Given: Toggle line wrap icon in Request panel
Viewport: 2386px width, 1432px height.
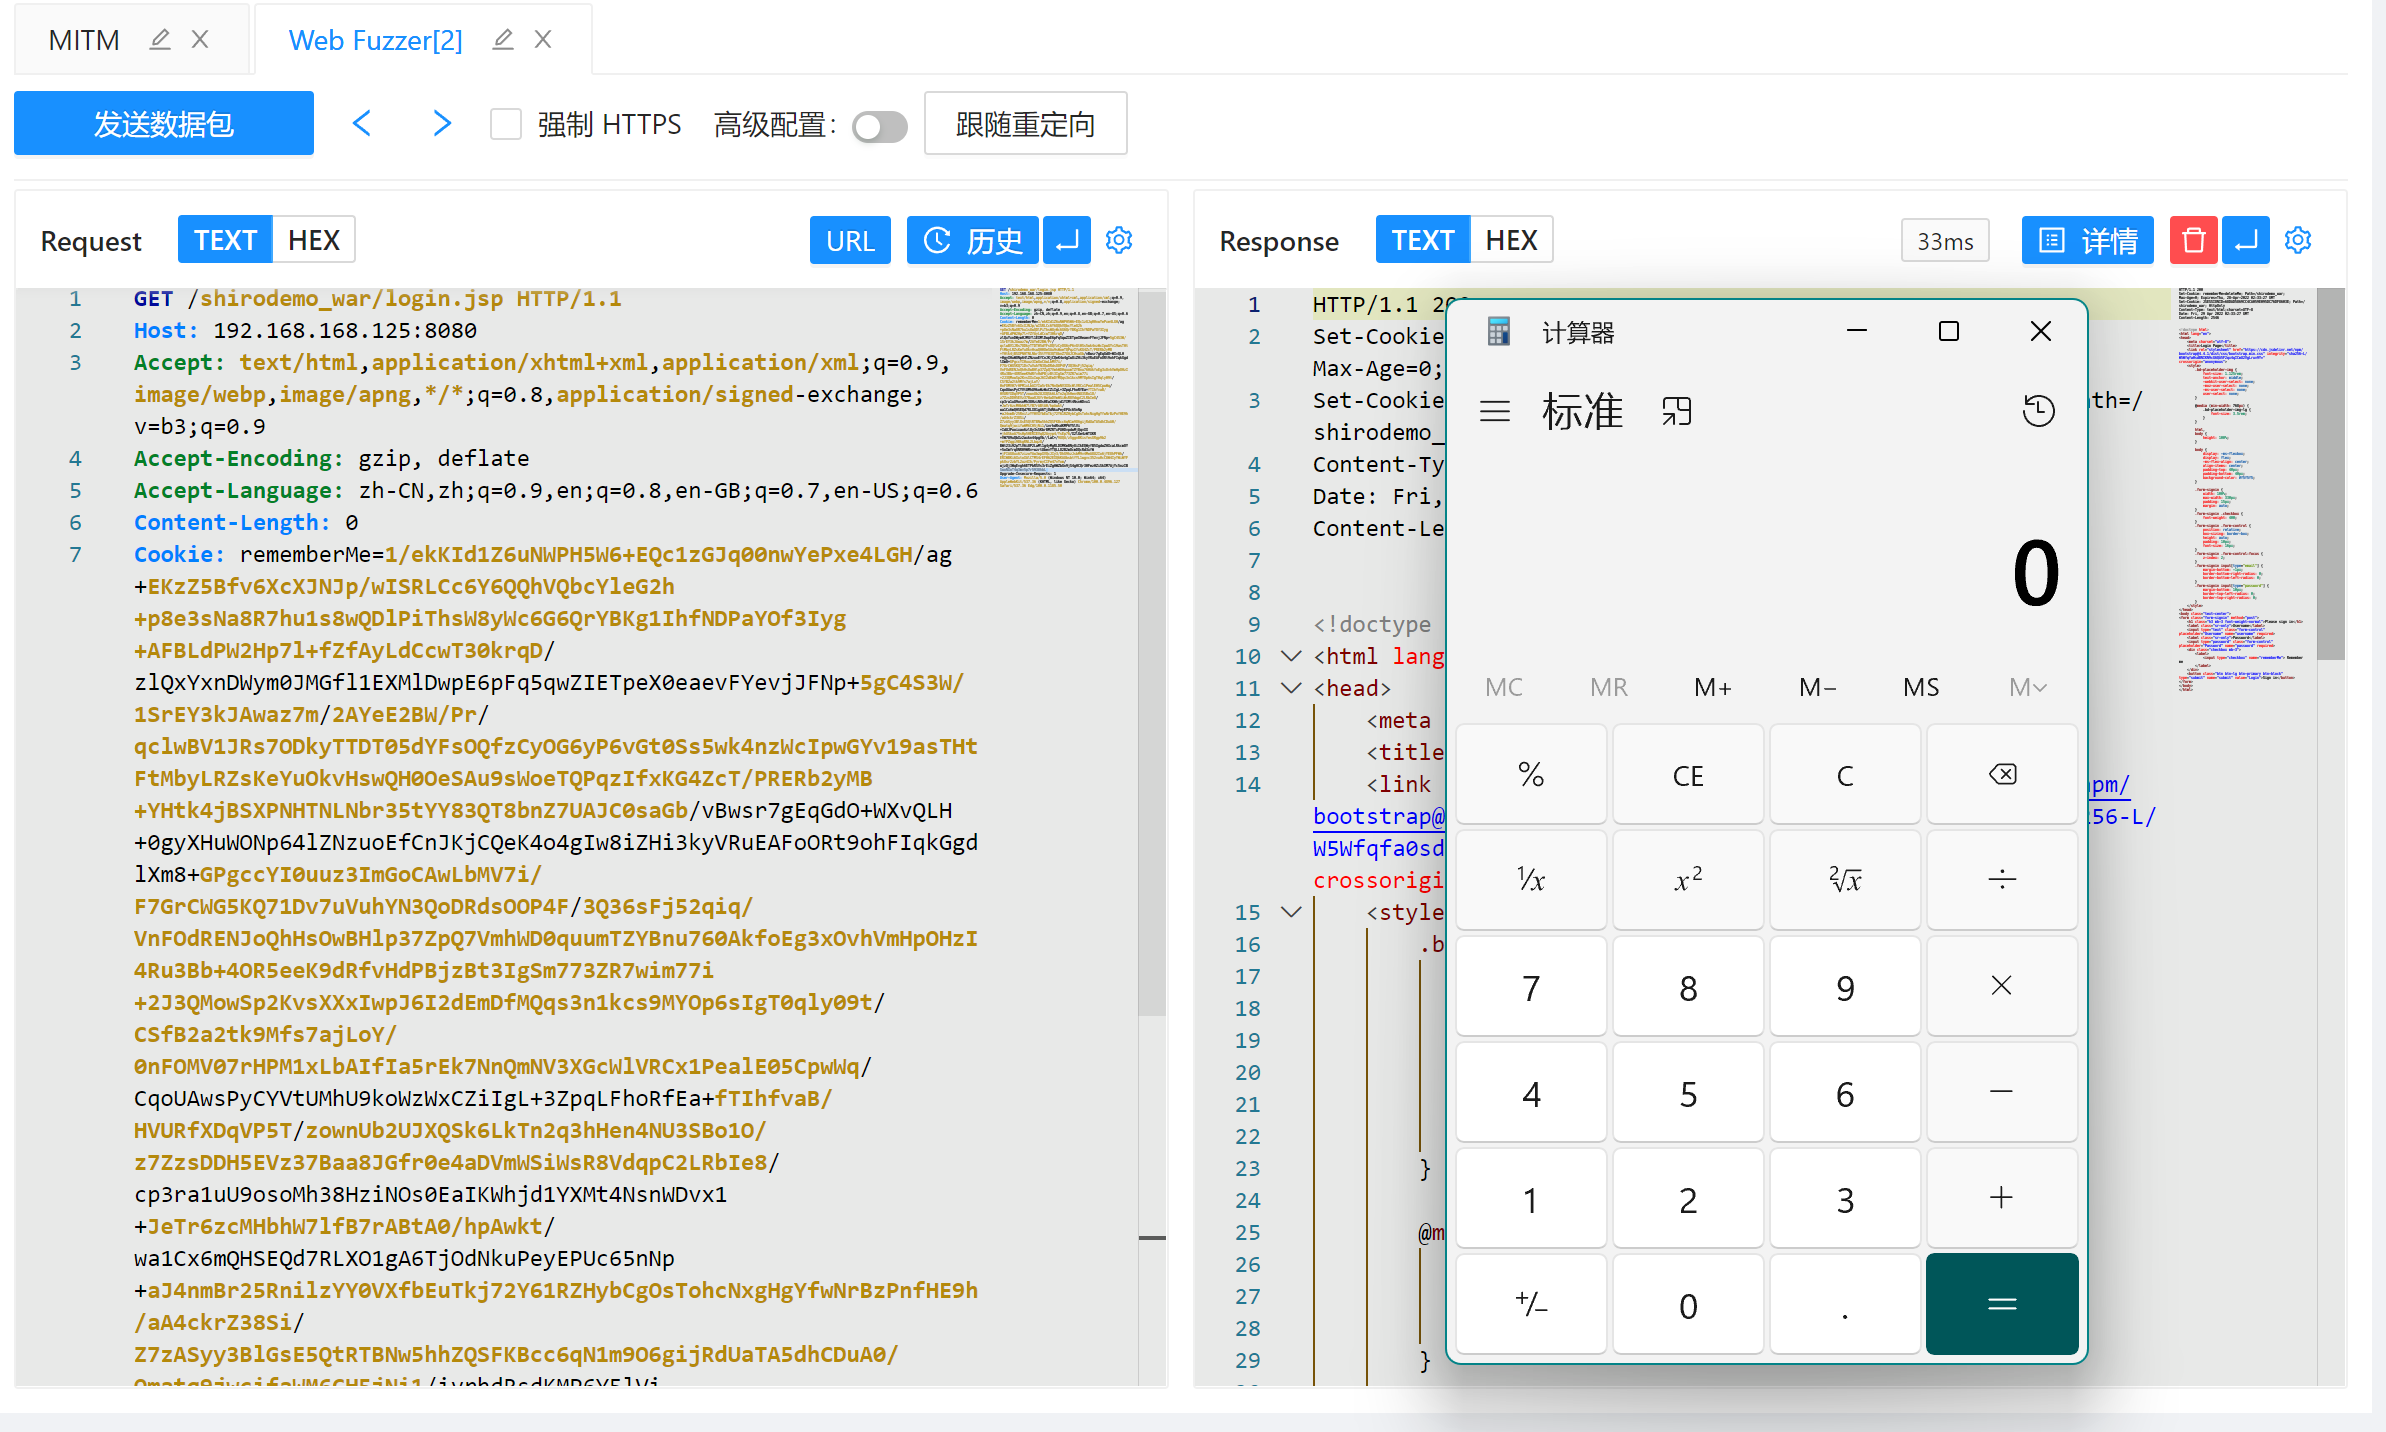Looking at the screenshot, I should (1067, 240).
